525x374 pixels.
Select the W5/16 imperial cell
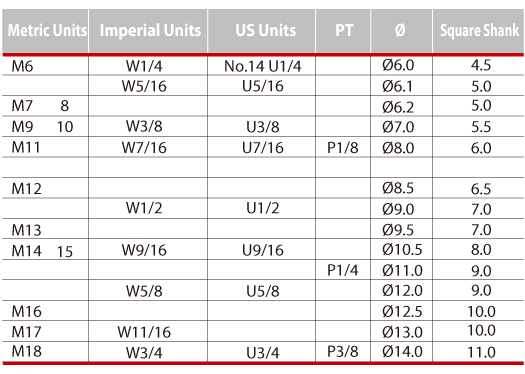pos(144,86)
